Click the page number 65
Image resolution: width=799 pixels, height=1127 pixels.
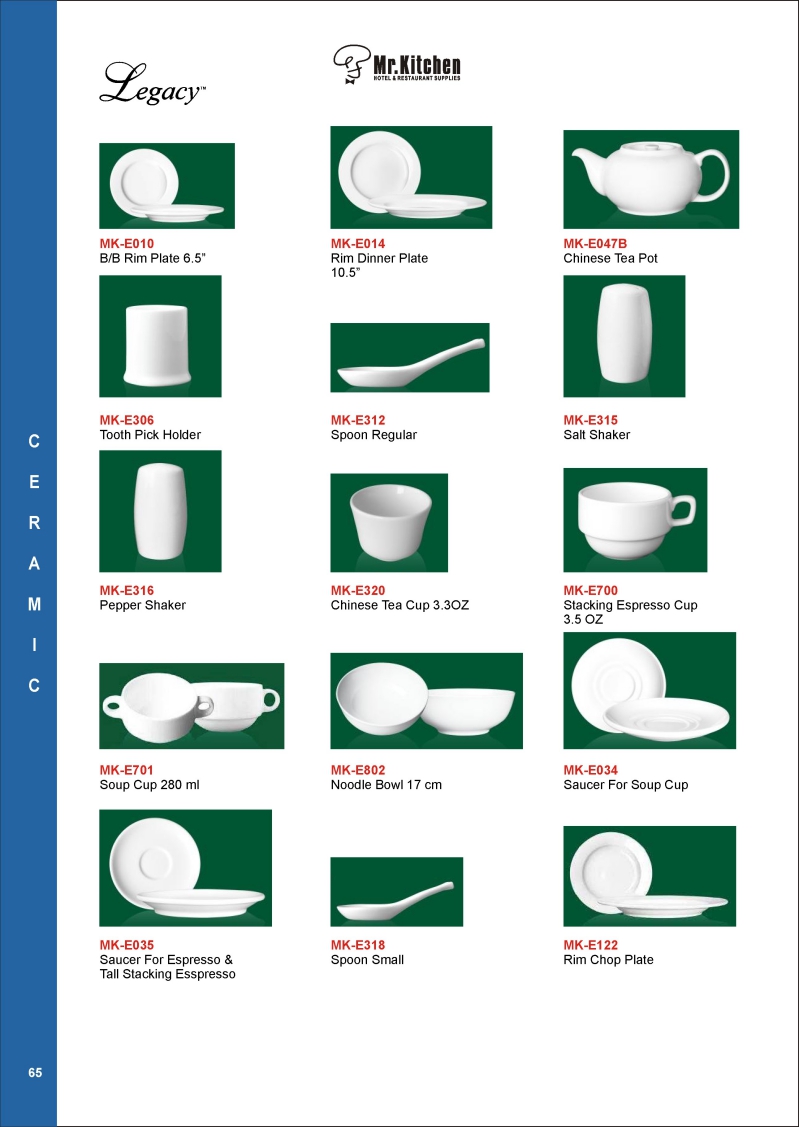click(35, 1073)
